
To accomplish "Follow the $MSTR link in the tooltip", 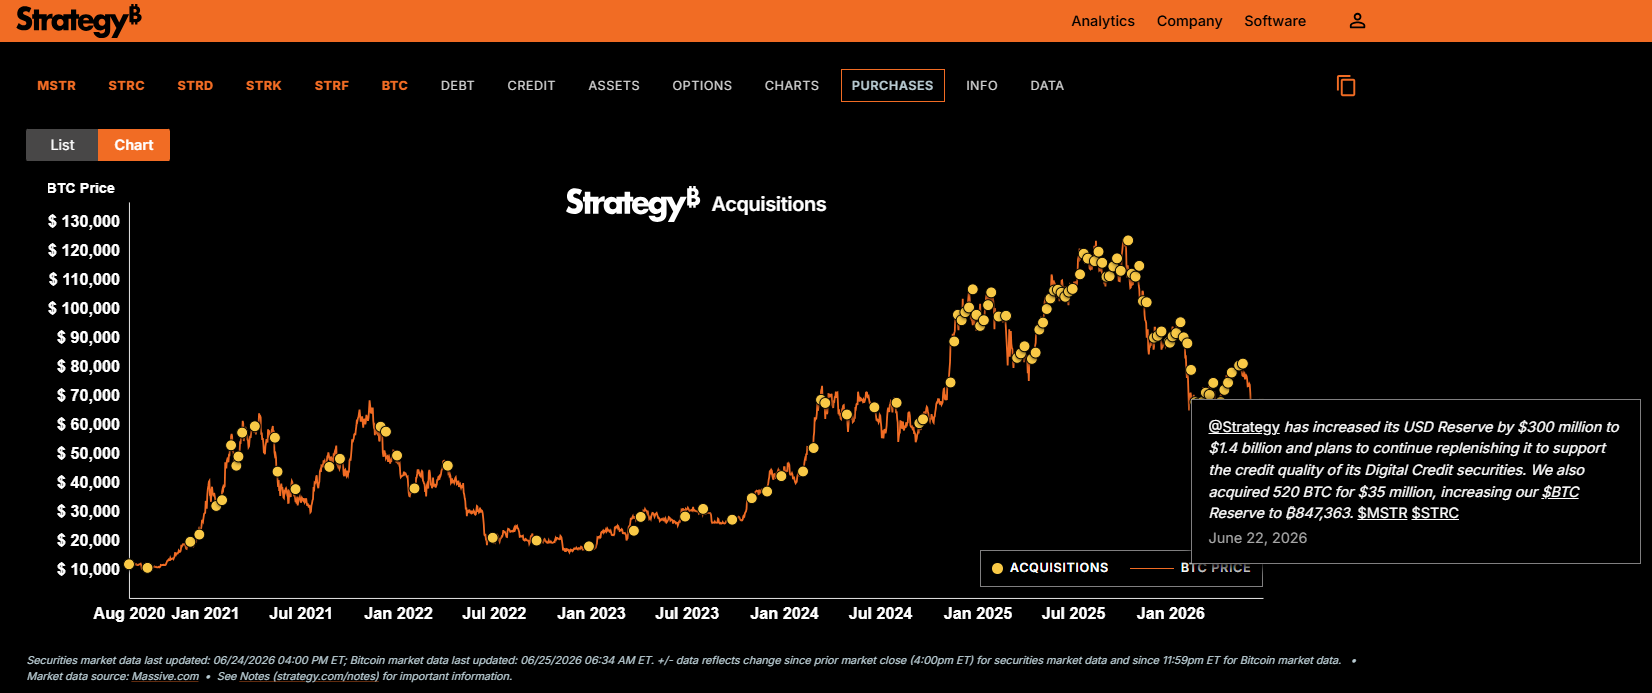I will pos(1382,513).
